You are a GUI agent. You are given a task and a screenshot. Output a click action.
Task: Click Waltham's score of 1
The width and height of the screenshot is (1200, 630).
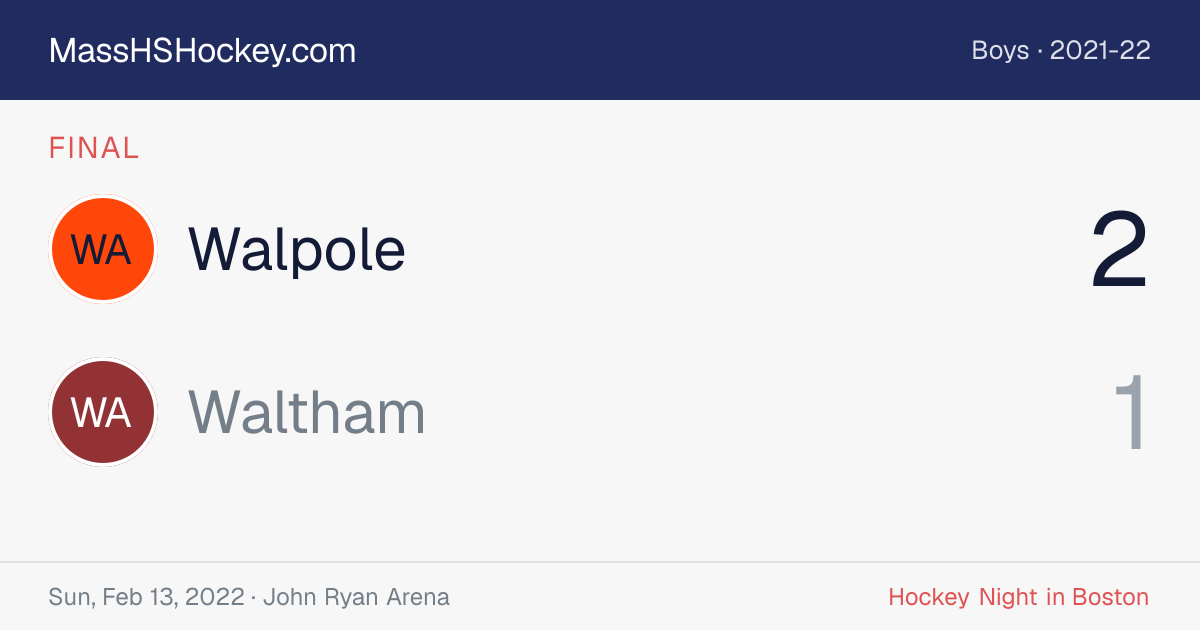click(1131, 413)
